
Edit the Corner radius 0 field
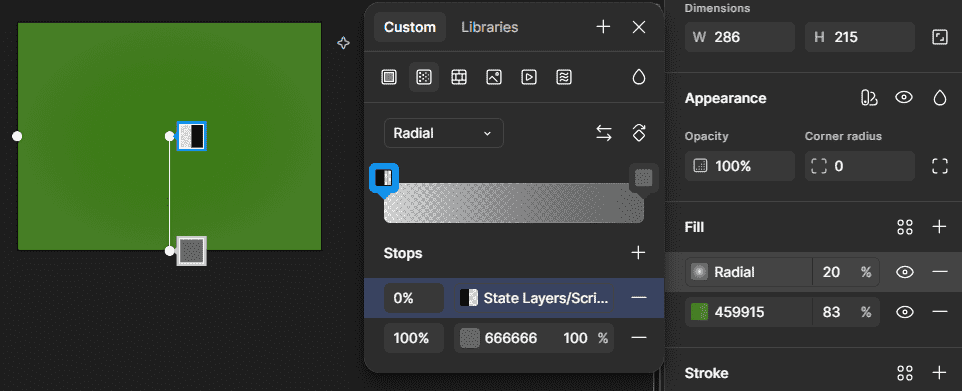coord(860,166)
